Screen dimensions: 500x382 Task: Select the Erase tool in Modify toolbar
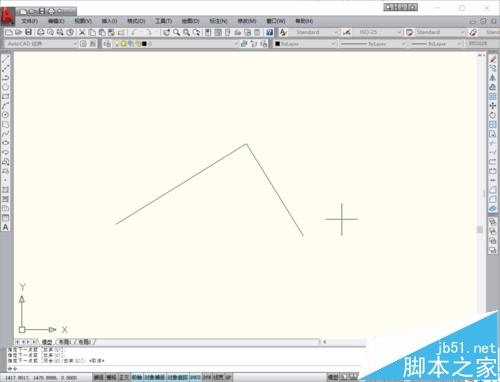tap(493, 59)
